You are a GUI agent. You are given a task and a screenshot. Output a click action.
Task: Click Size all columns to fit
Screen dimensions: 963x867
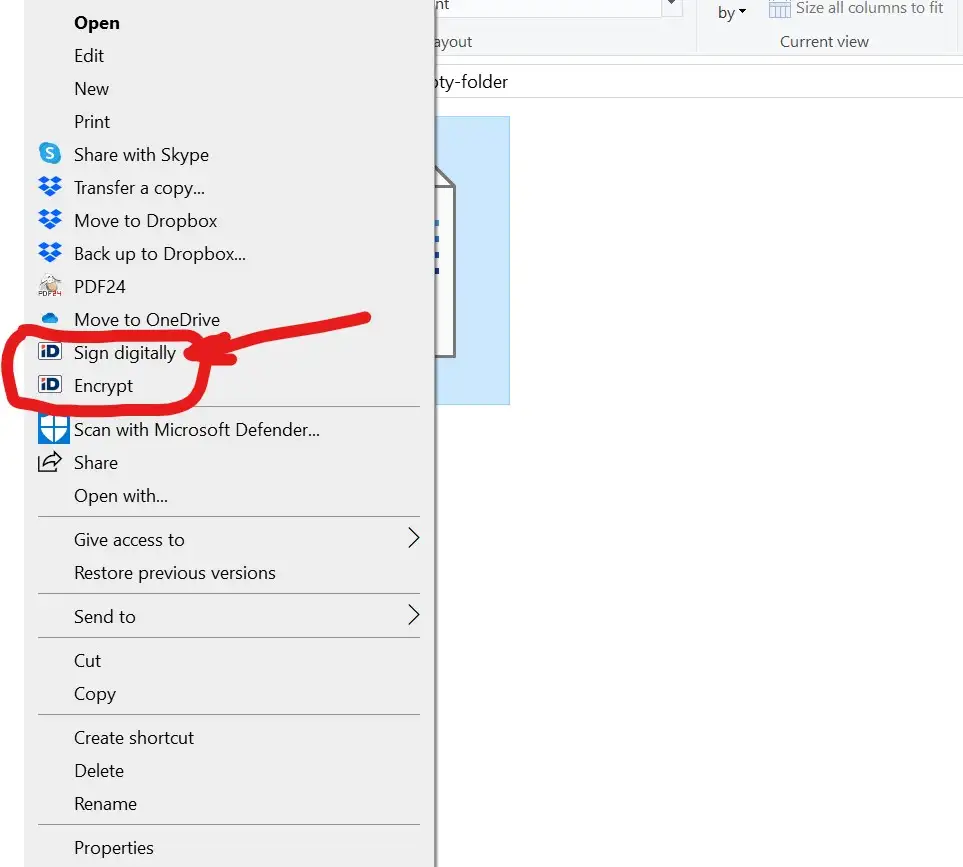click(857, 9)
